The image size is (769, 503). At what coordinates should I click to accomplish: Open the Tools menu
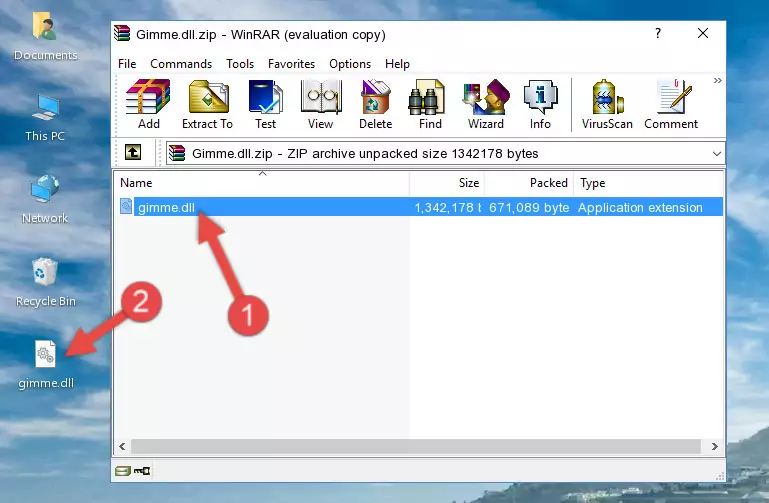click(x=240, y=64)
